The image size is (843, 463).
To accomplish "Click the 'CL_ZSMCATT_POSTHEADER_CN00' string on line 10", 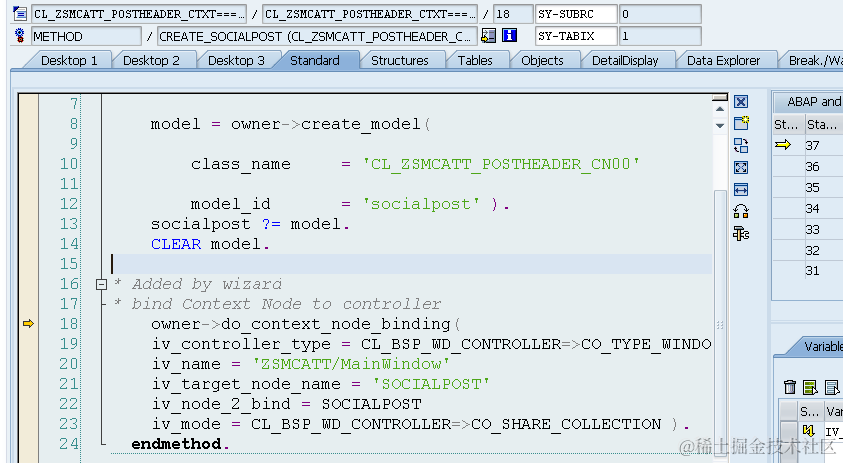I will click(x=501, y=164).
